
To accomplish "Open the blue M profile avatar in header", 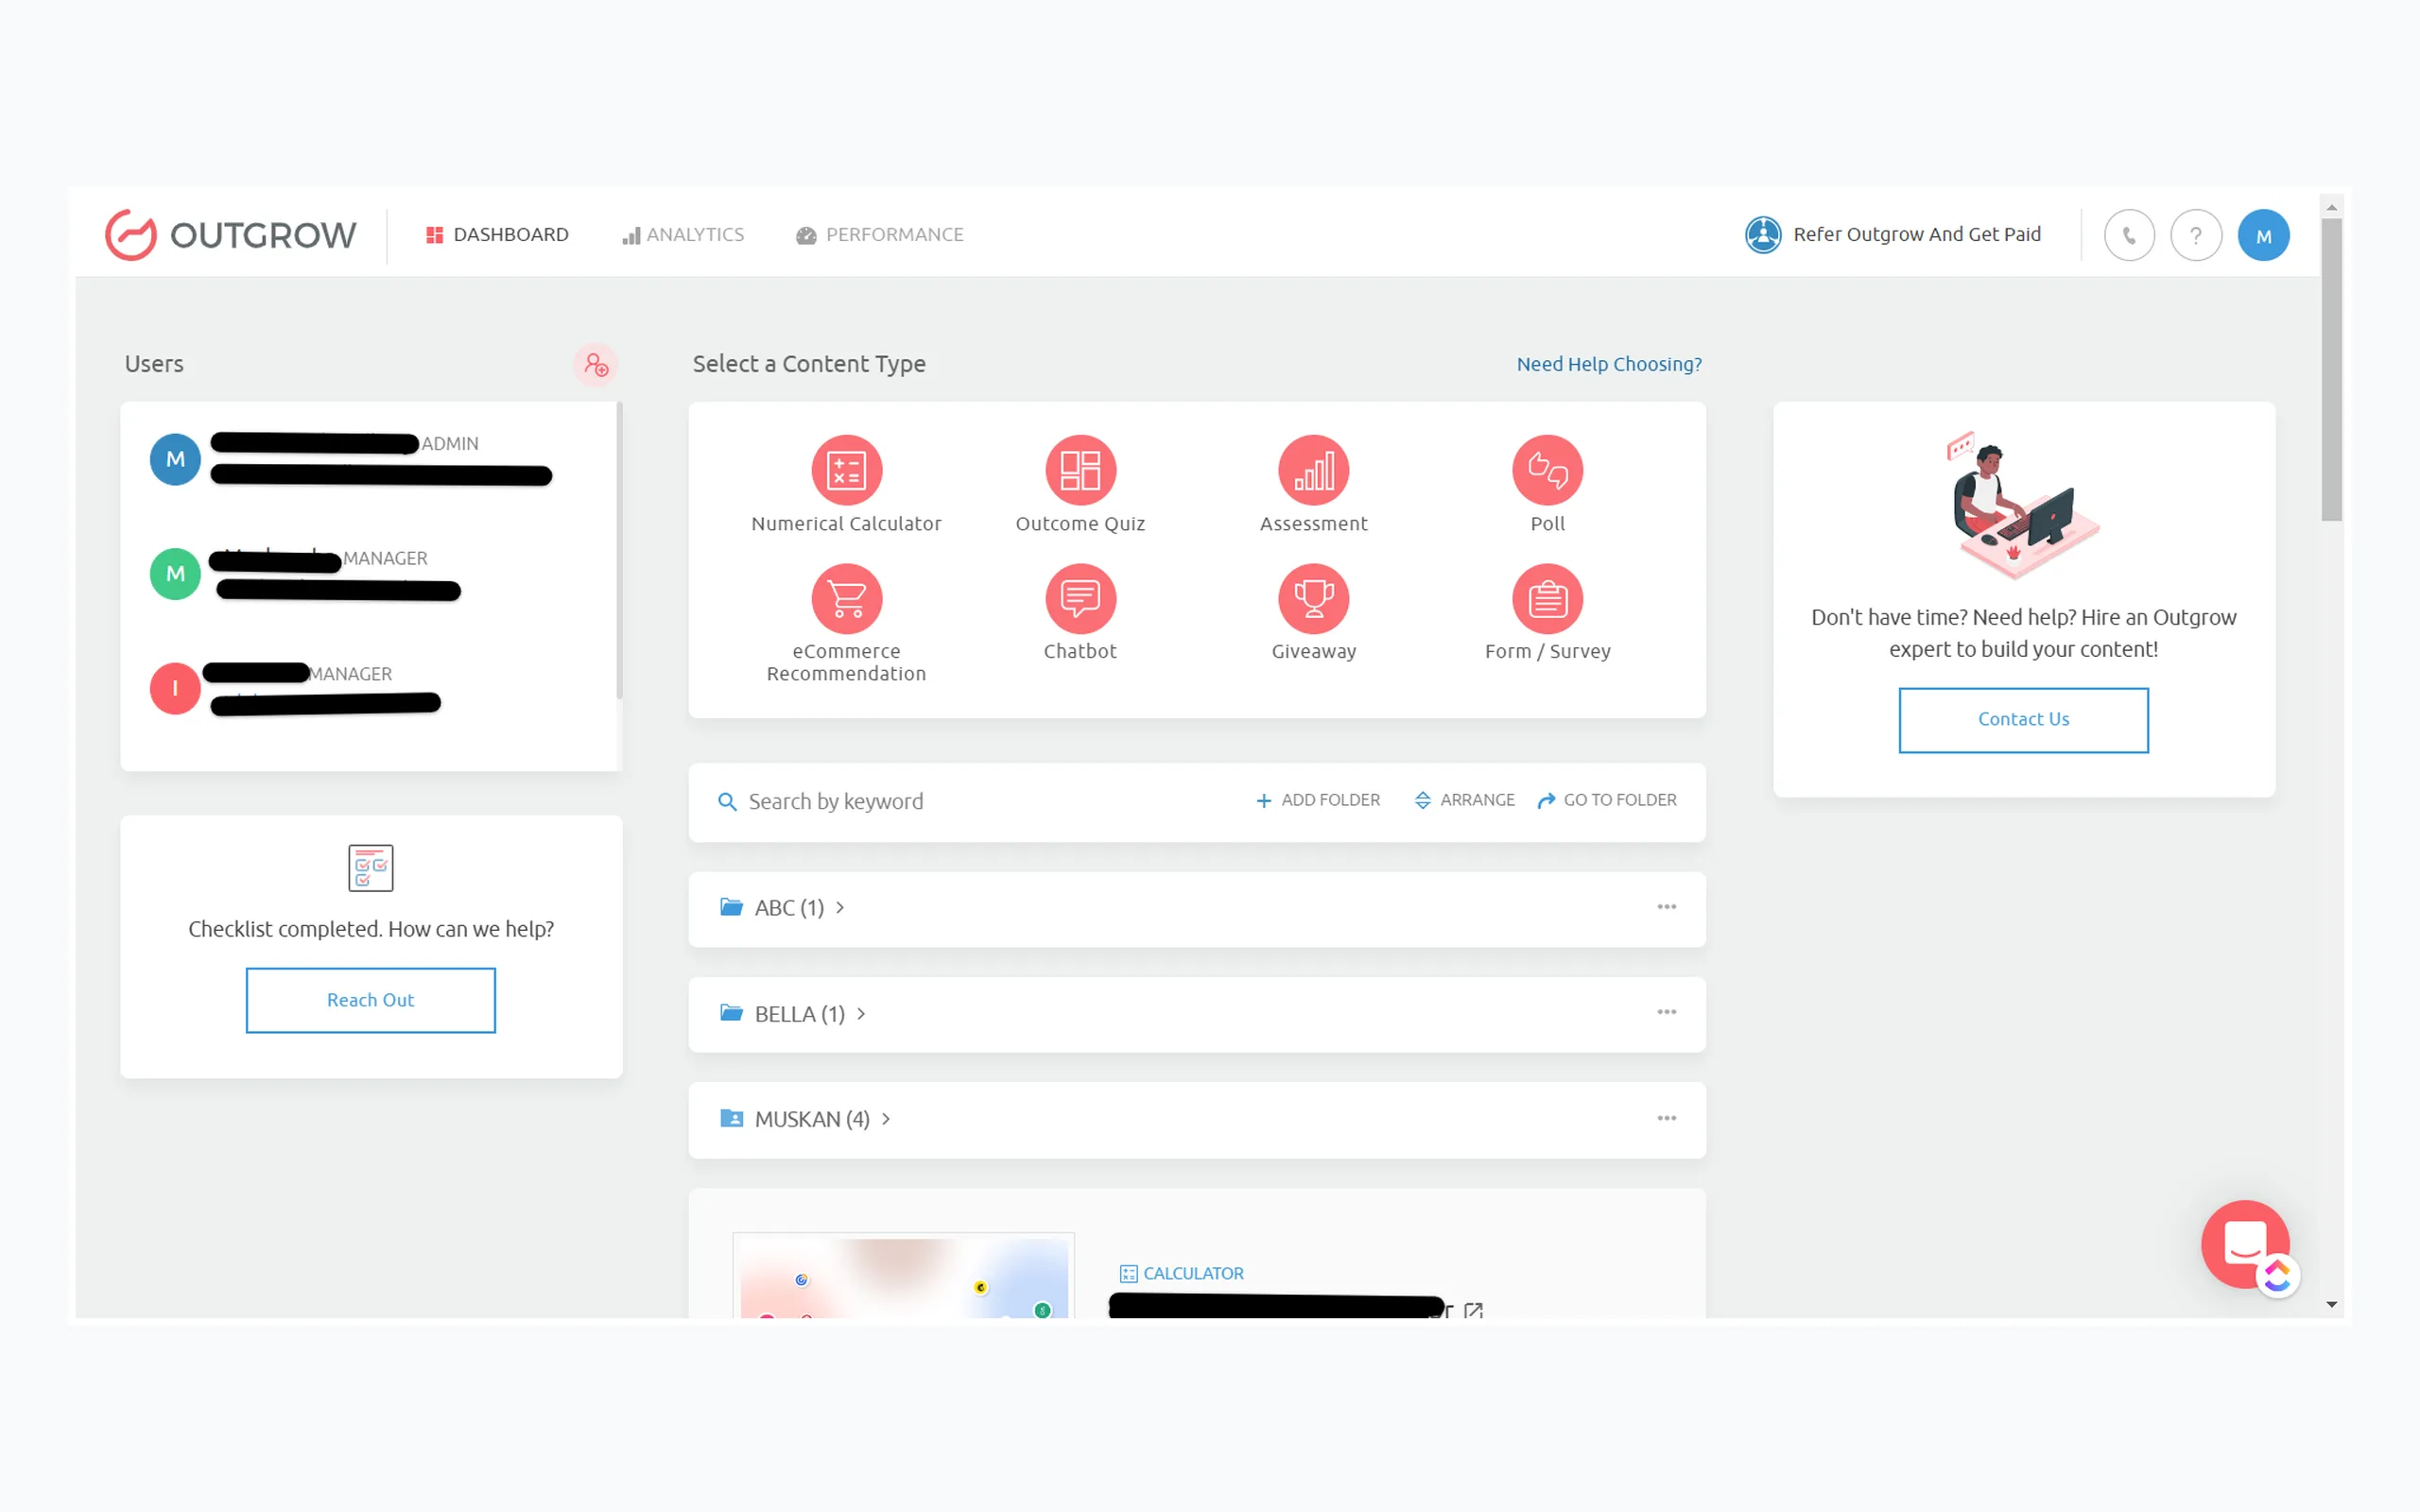I will point(2264,236).
